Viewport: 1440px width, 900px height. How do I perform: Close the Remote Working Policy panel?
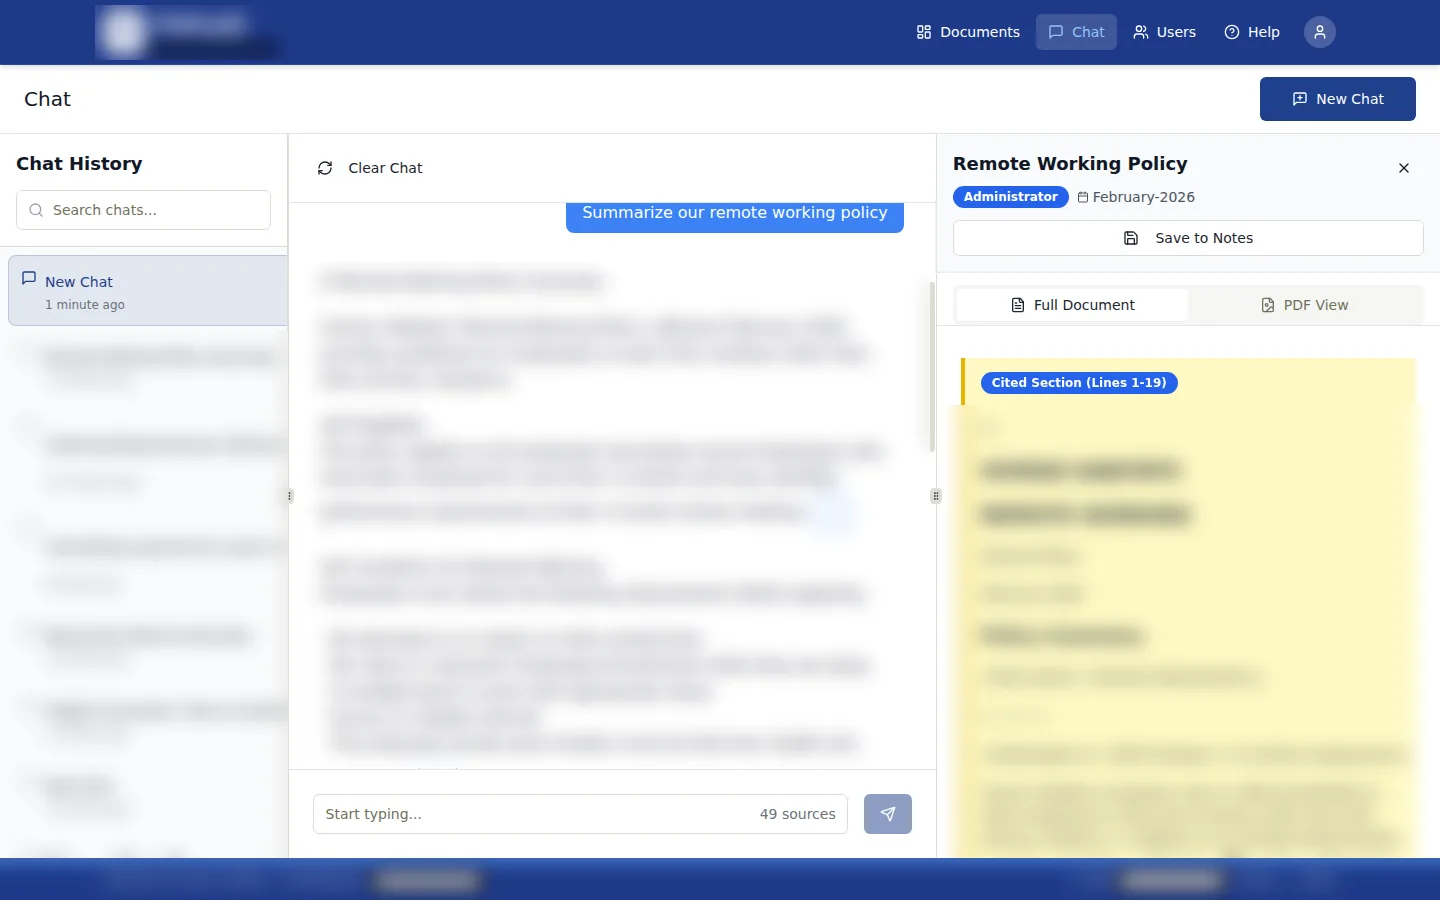pyautogui.click(x=1404, y=168)
